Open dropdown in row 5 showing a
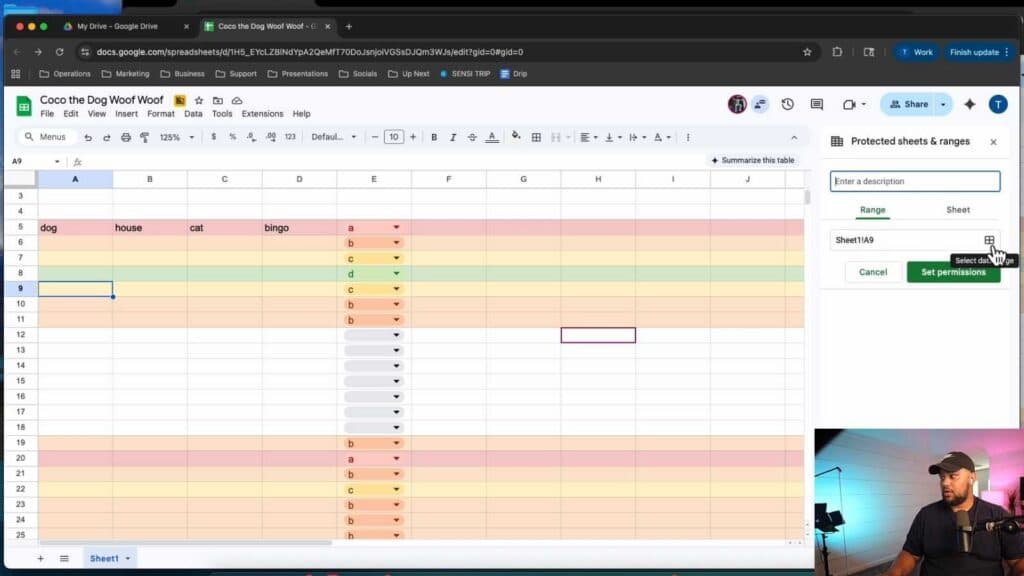The image size is (1024, 576). point(396,227)
